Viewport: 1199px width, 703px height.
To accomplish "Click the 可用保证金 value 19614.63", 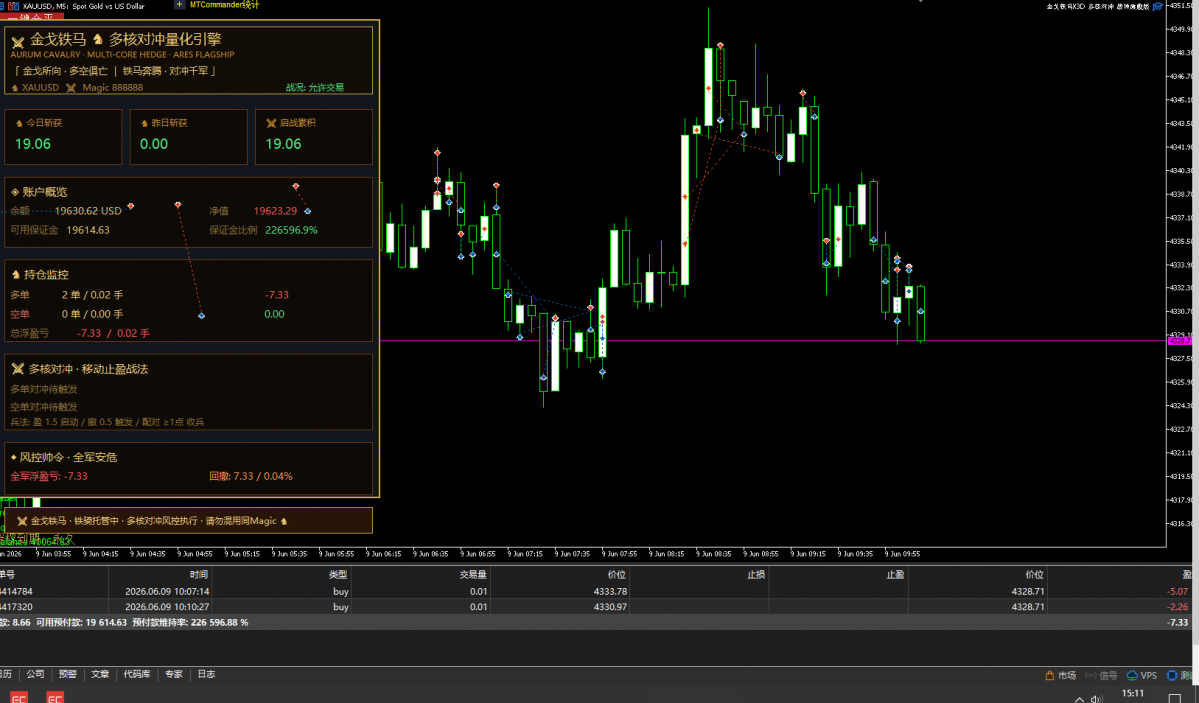I will click(88, 229).
